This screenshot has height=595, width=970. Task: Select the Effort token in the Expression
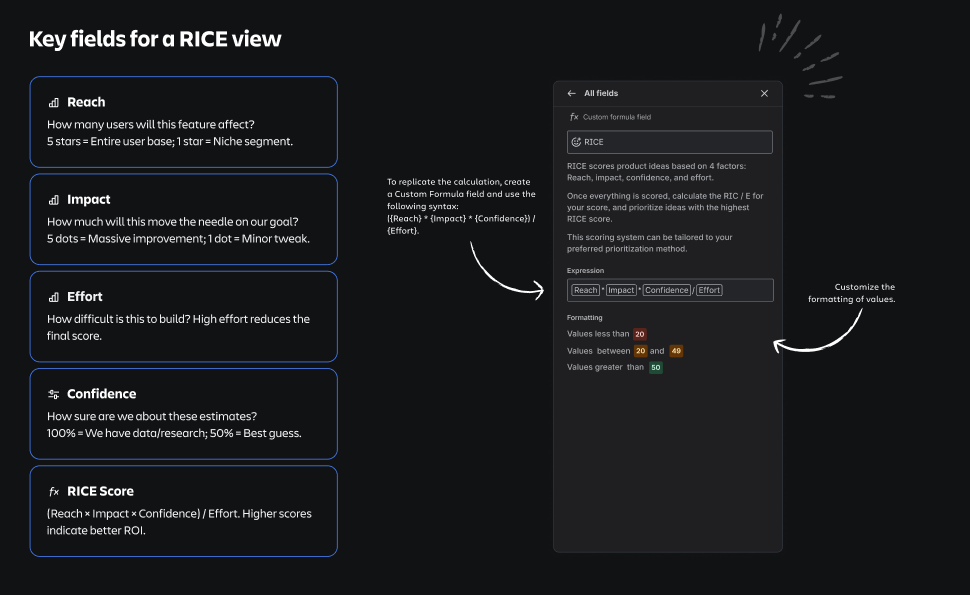coord(709,290)
